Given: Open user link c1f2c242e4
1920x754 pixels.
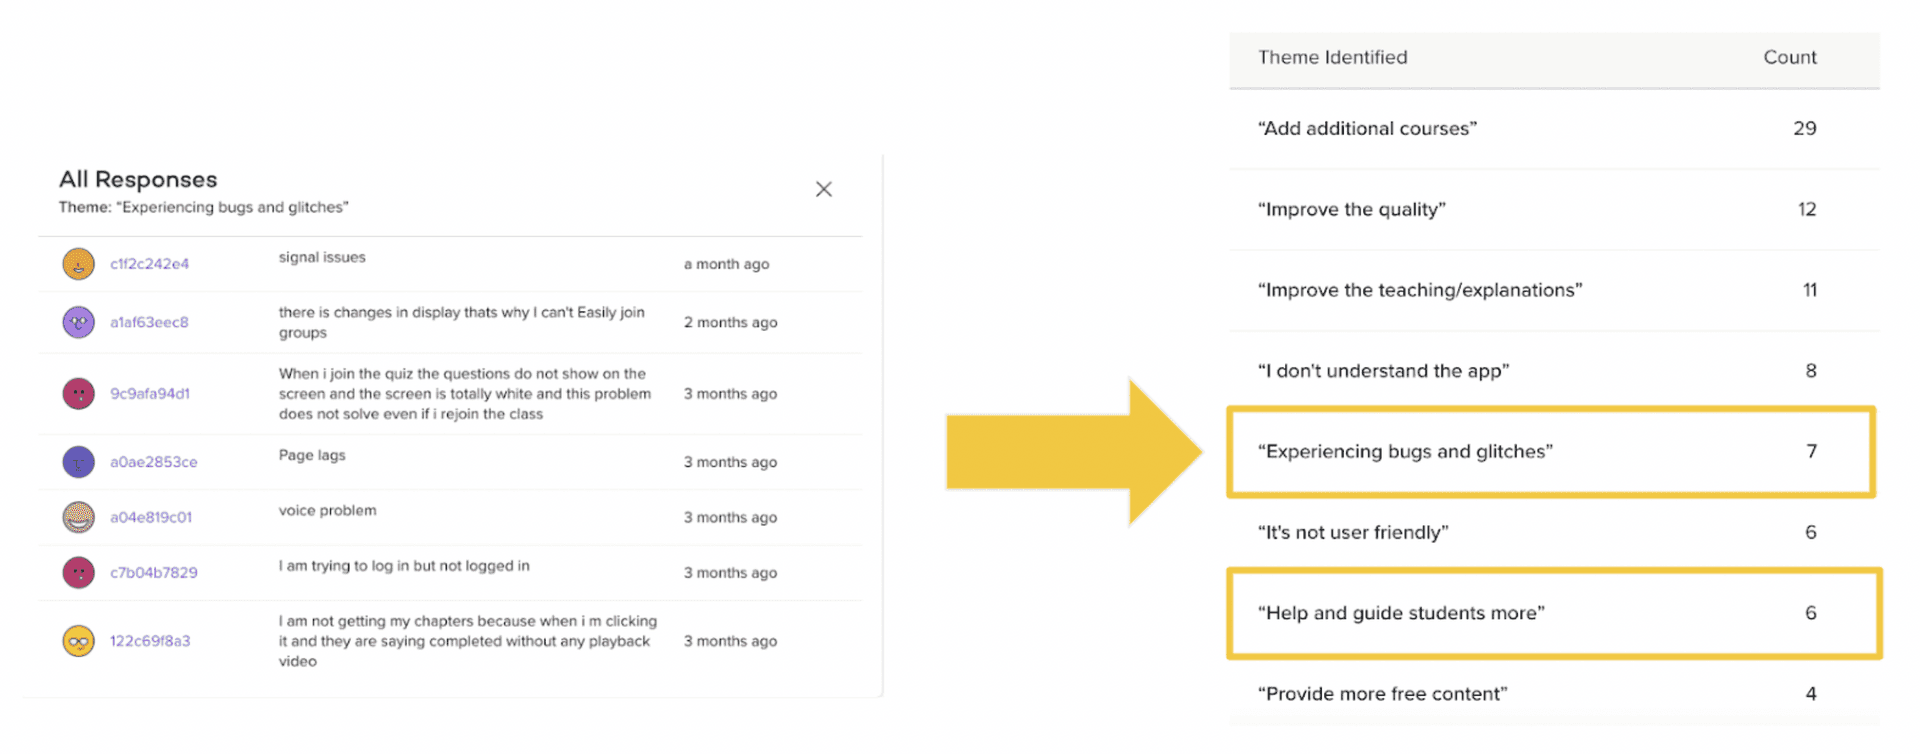Looking at the screenshot, I should point(149,264).
